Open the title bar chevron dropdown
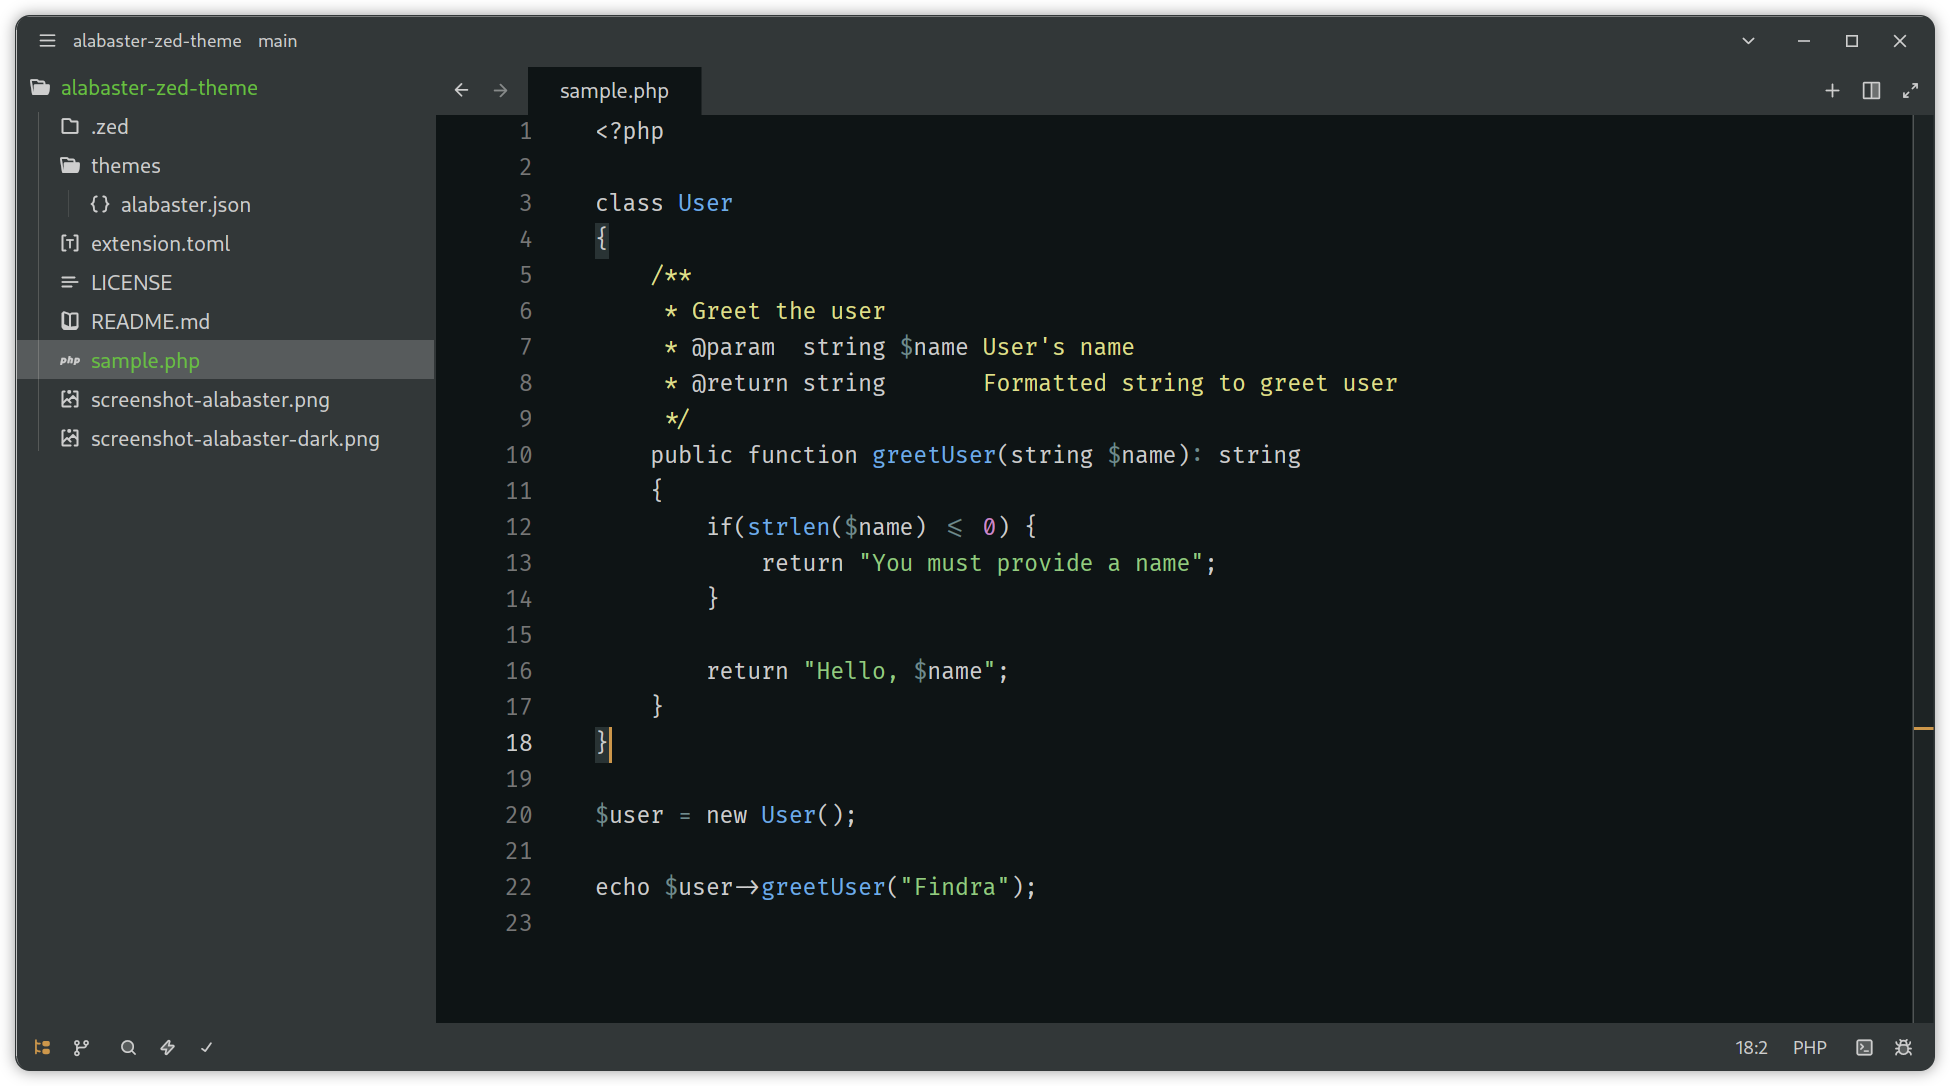This screenshot has width=1950, height=1086. coord(1748,41)
